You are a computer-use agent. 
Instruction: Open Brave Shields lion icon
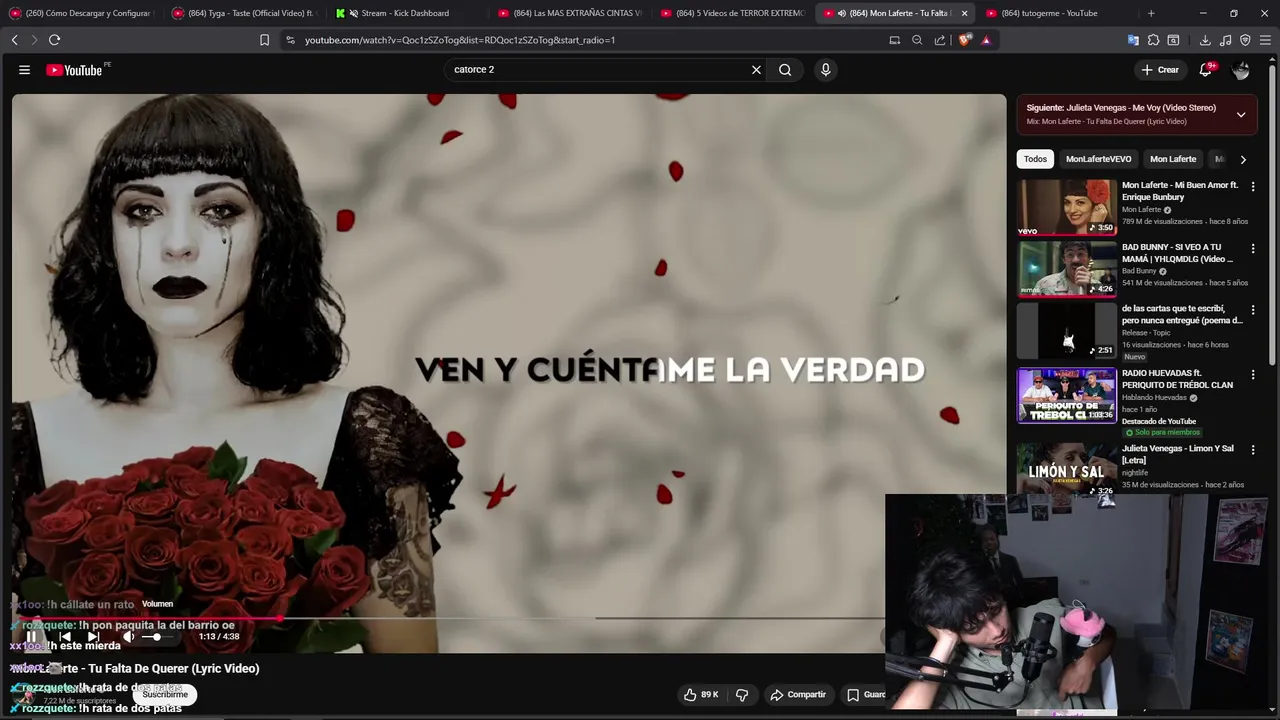pyautogui.click(x=964, y=40)
